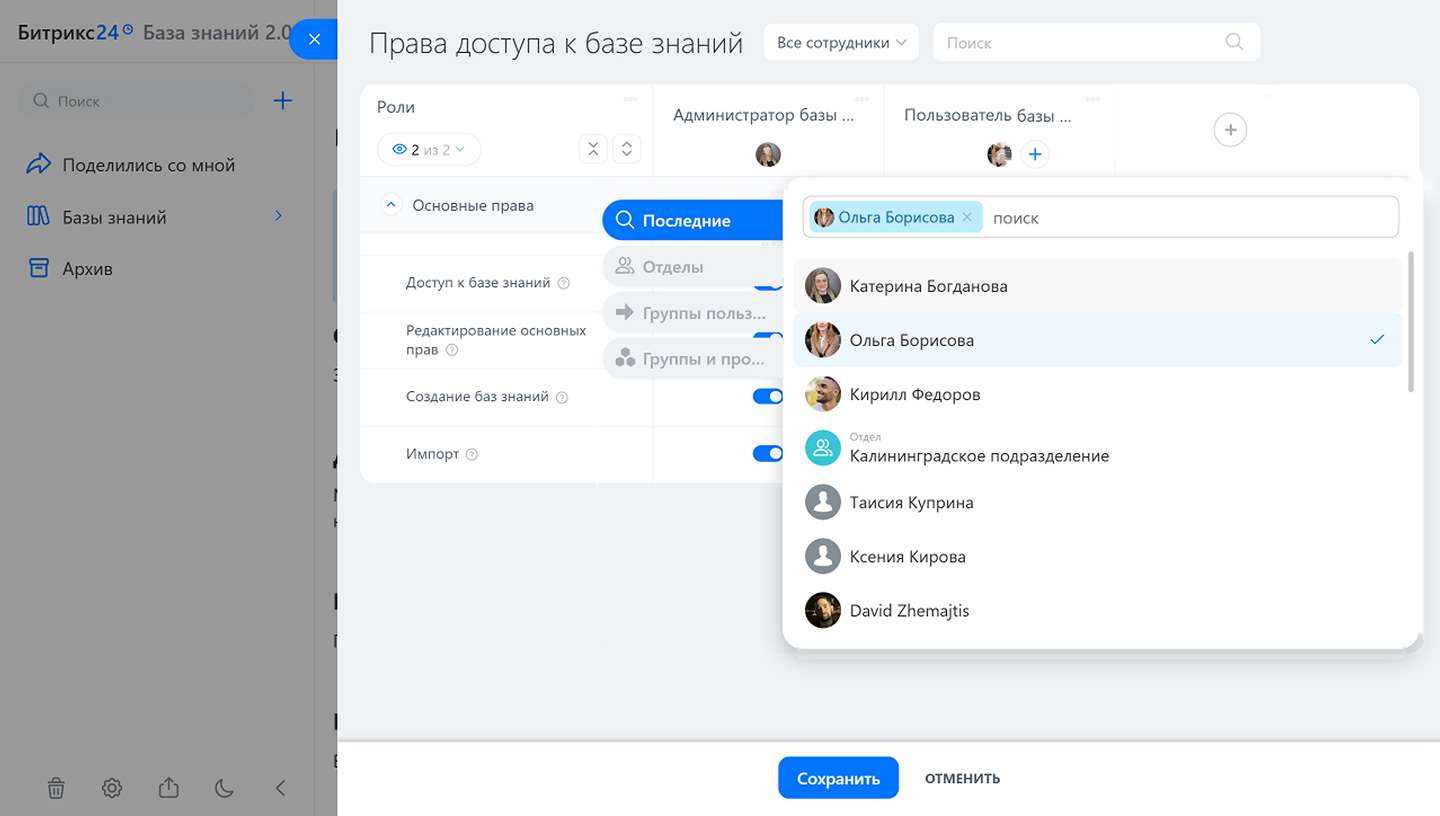Add member to Пользователь базы with the plus
The height and width of the screenshot is (816, 1440).
coord(1035,155)
